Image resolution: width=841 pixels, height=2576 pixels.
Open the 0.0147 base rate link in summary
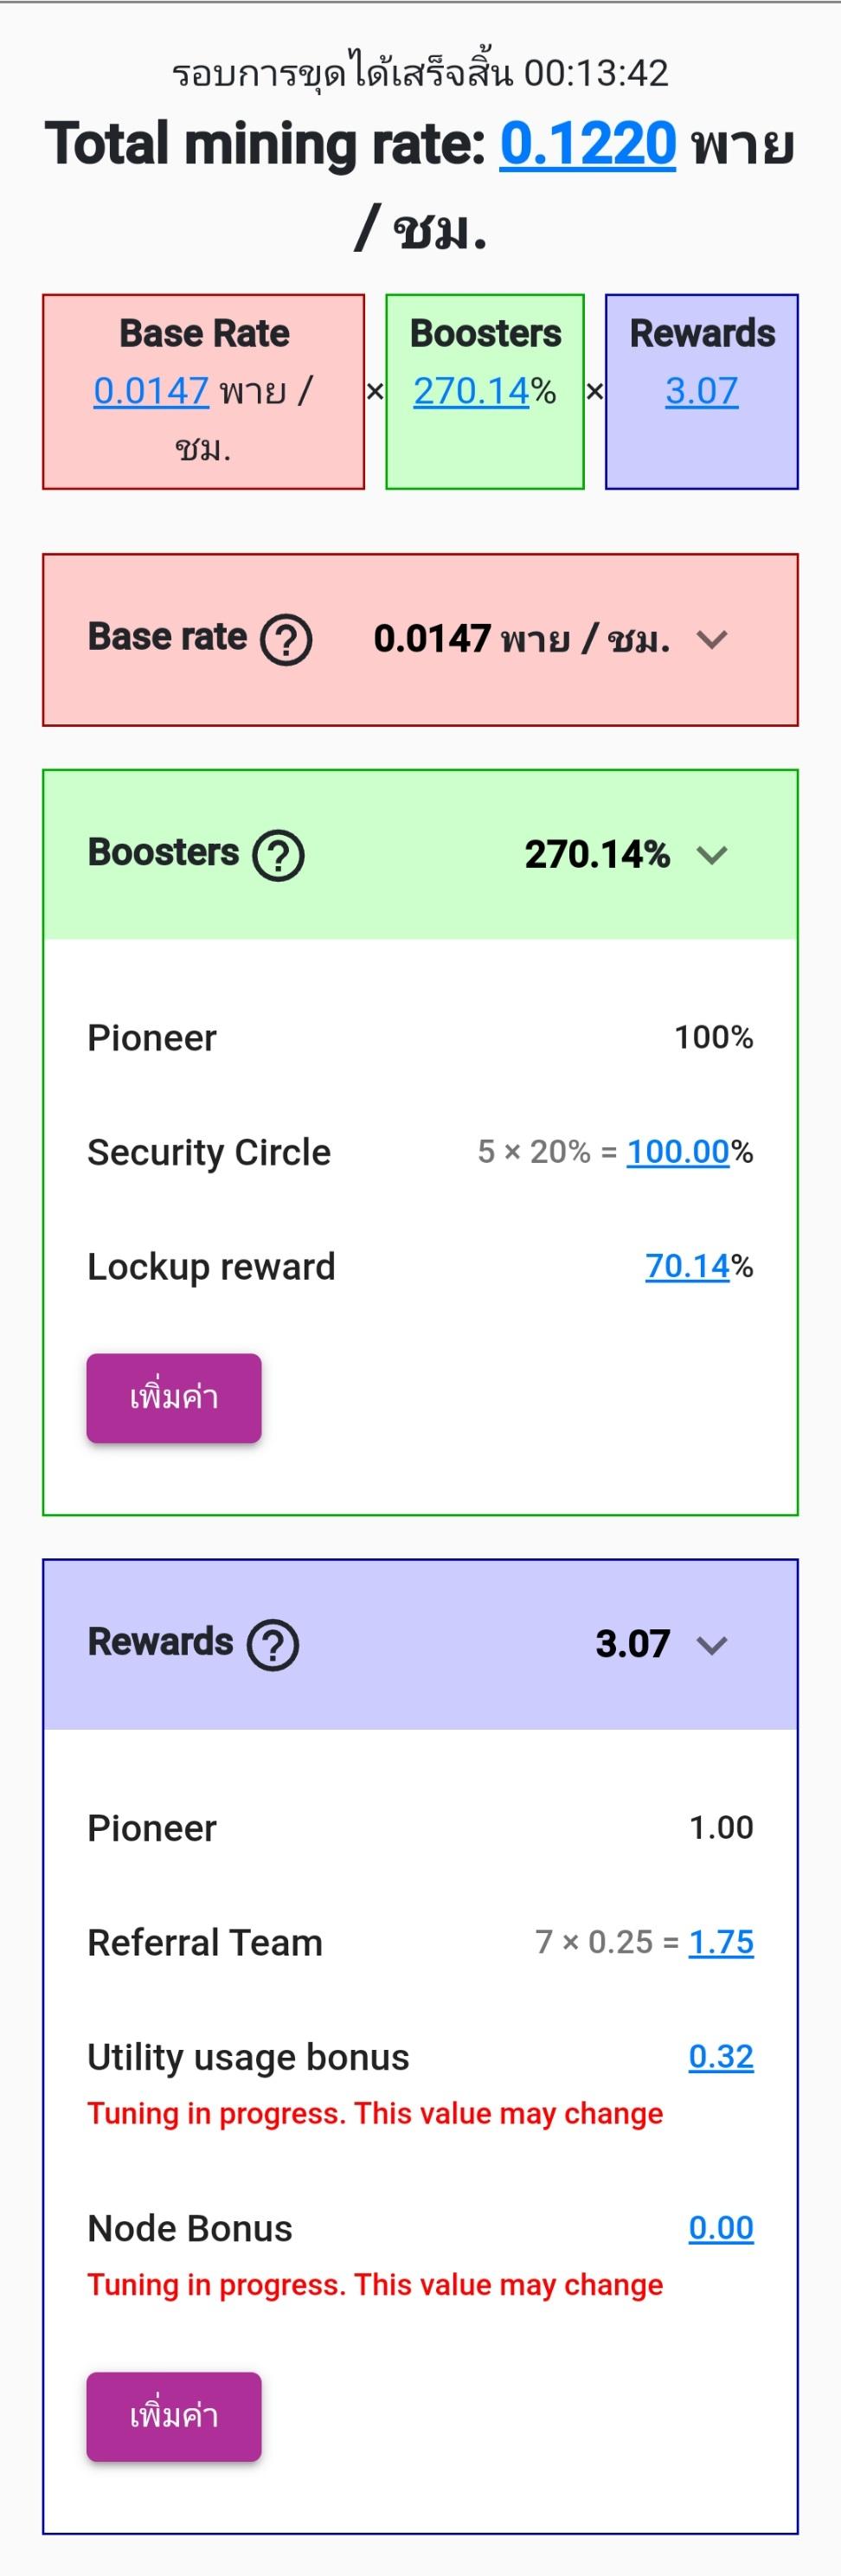tap(151, 391)
